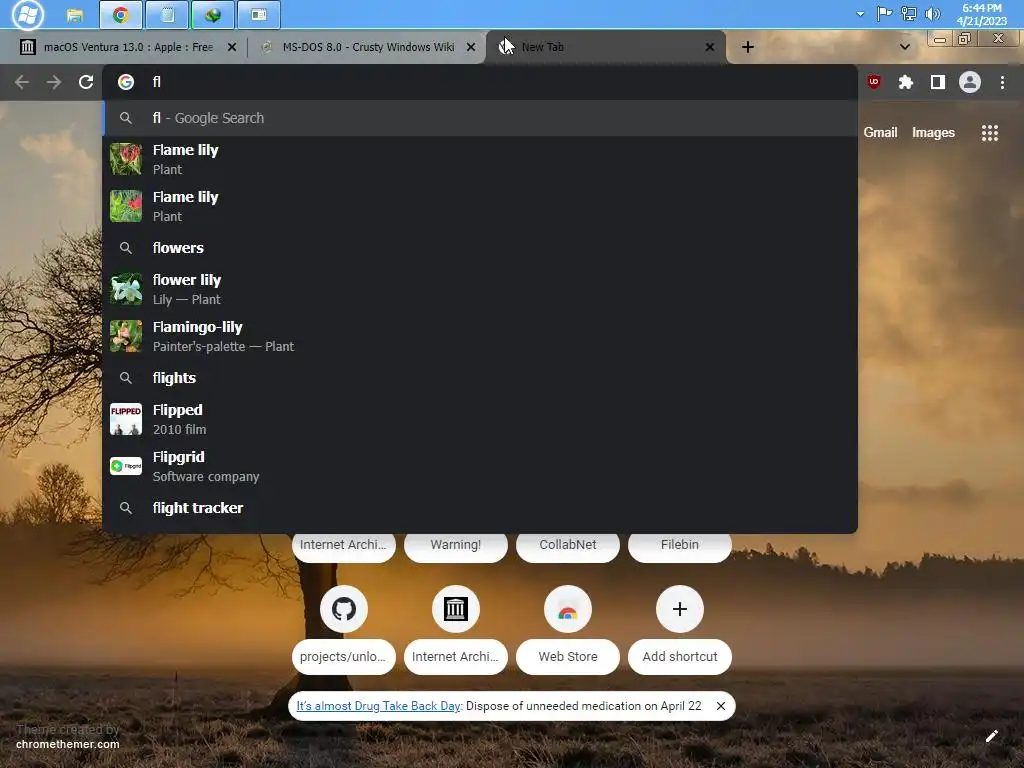Open the profile avatar icon
This screenshot has width=1024, height=768.
970,82
